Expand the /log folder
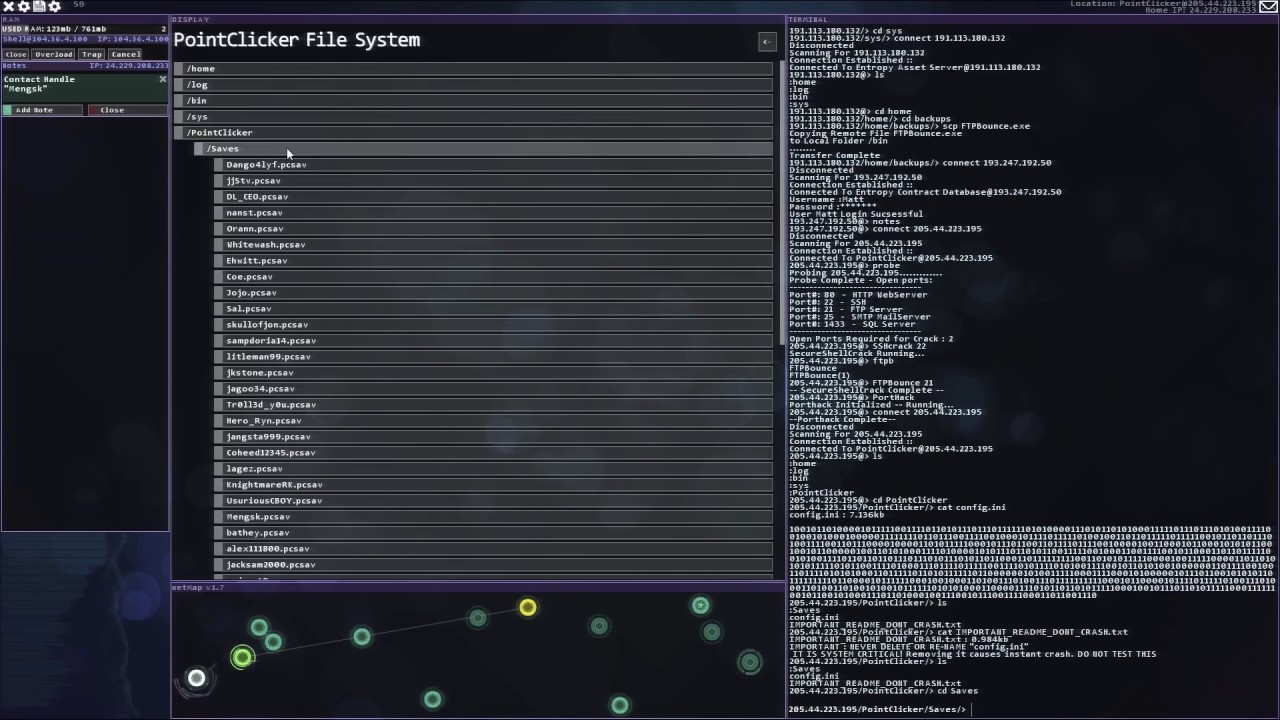This screenshot has height=720, width=1280. 473,85
